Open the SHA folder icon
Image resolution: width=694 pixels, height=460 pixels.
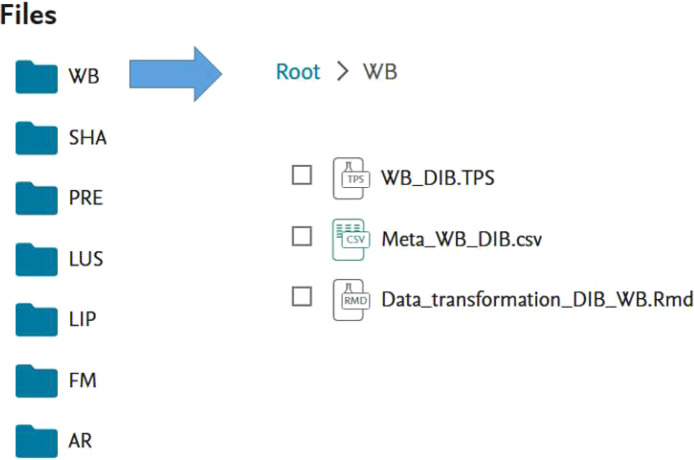[36, 138]
